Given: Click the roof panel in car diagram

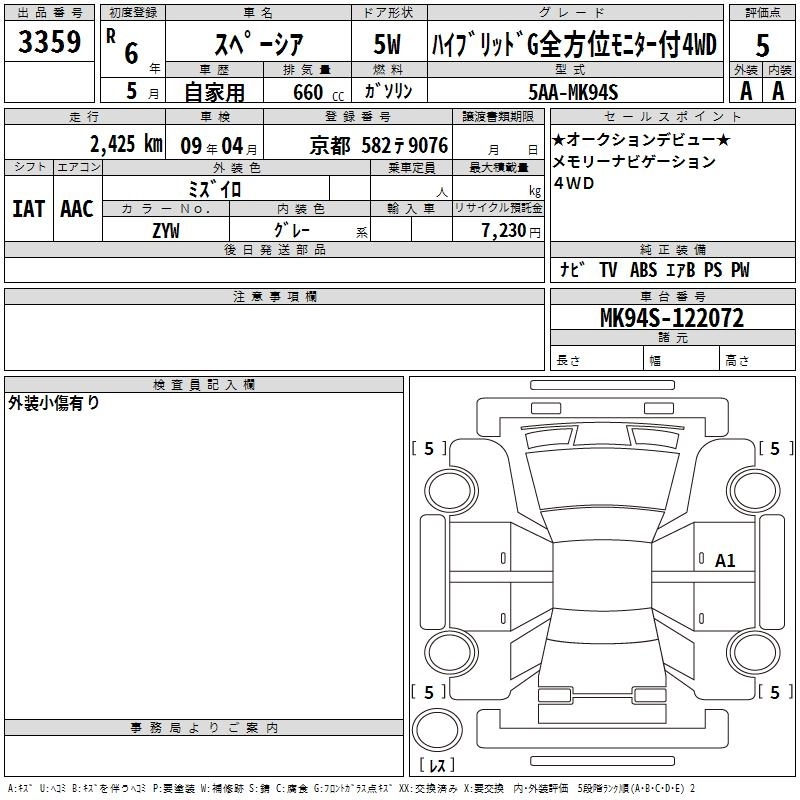Looking at the screenshot, I should click(x=602, y=574).
